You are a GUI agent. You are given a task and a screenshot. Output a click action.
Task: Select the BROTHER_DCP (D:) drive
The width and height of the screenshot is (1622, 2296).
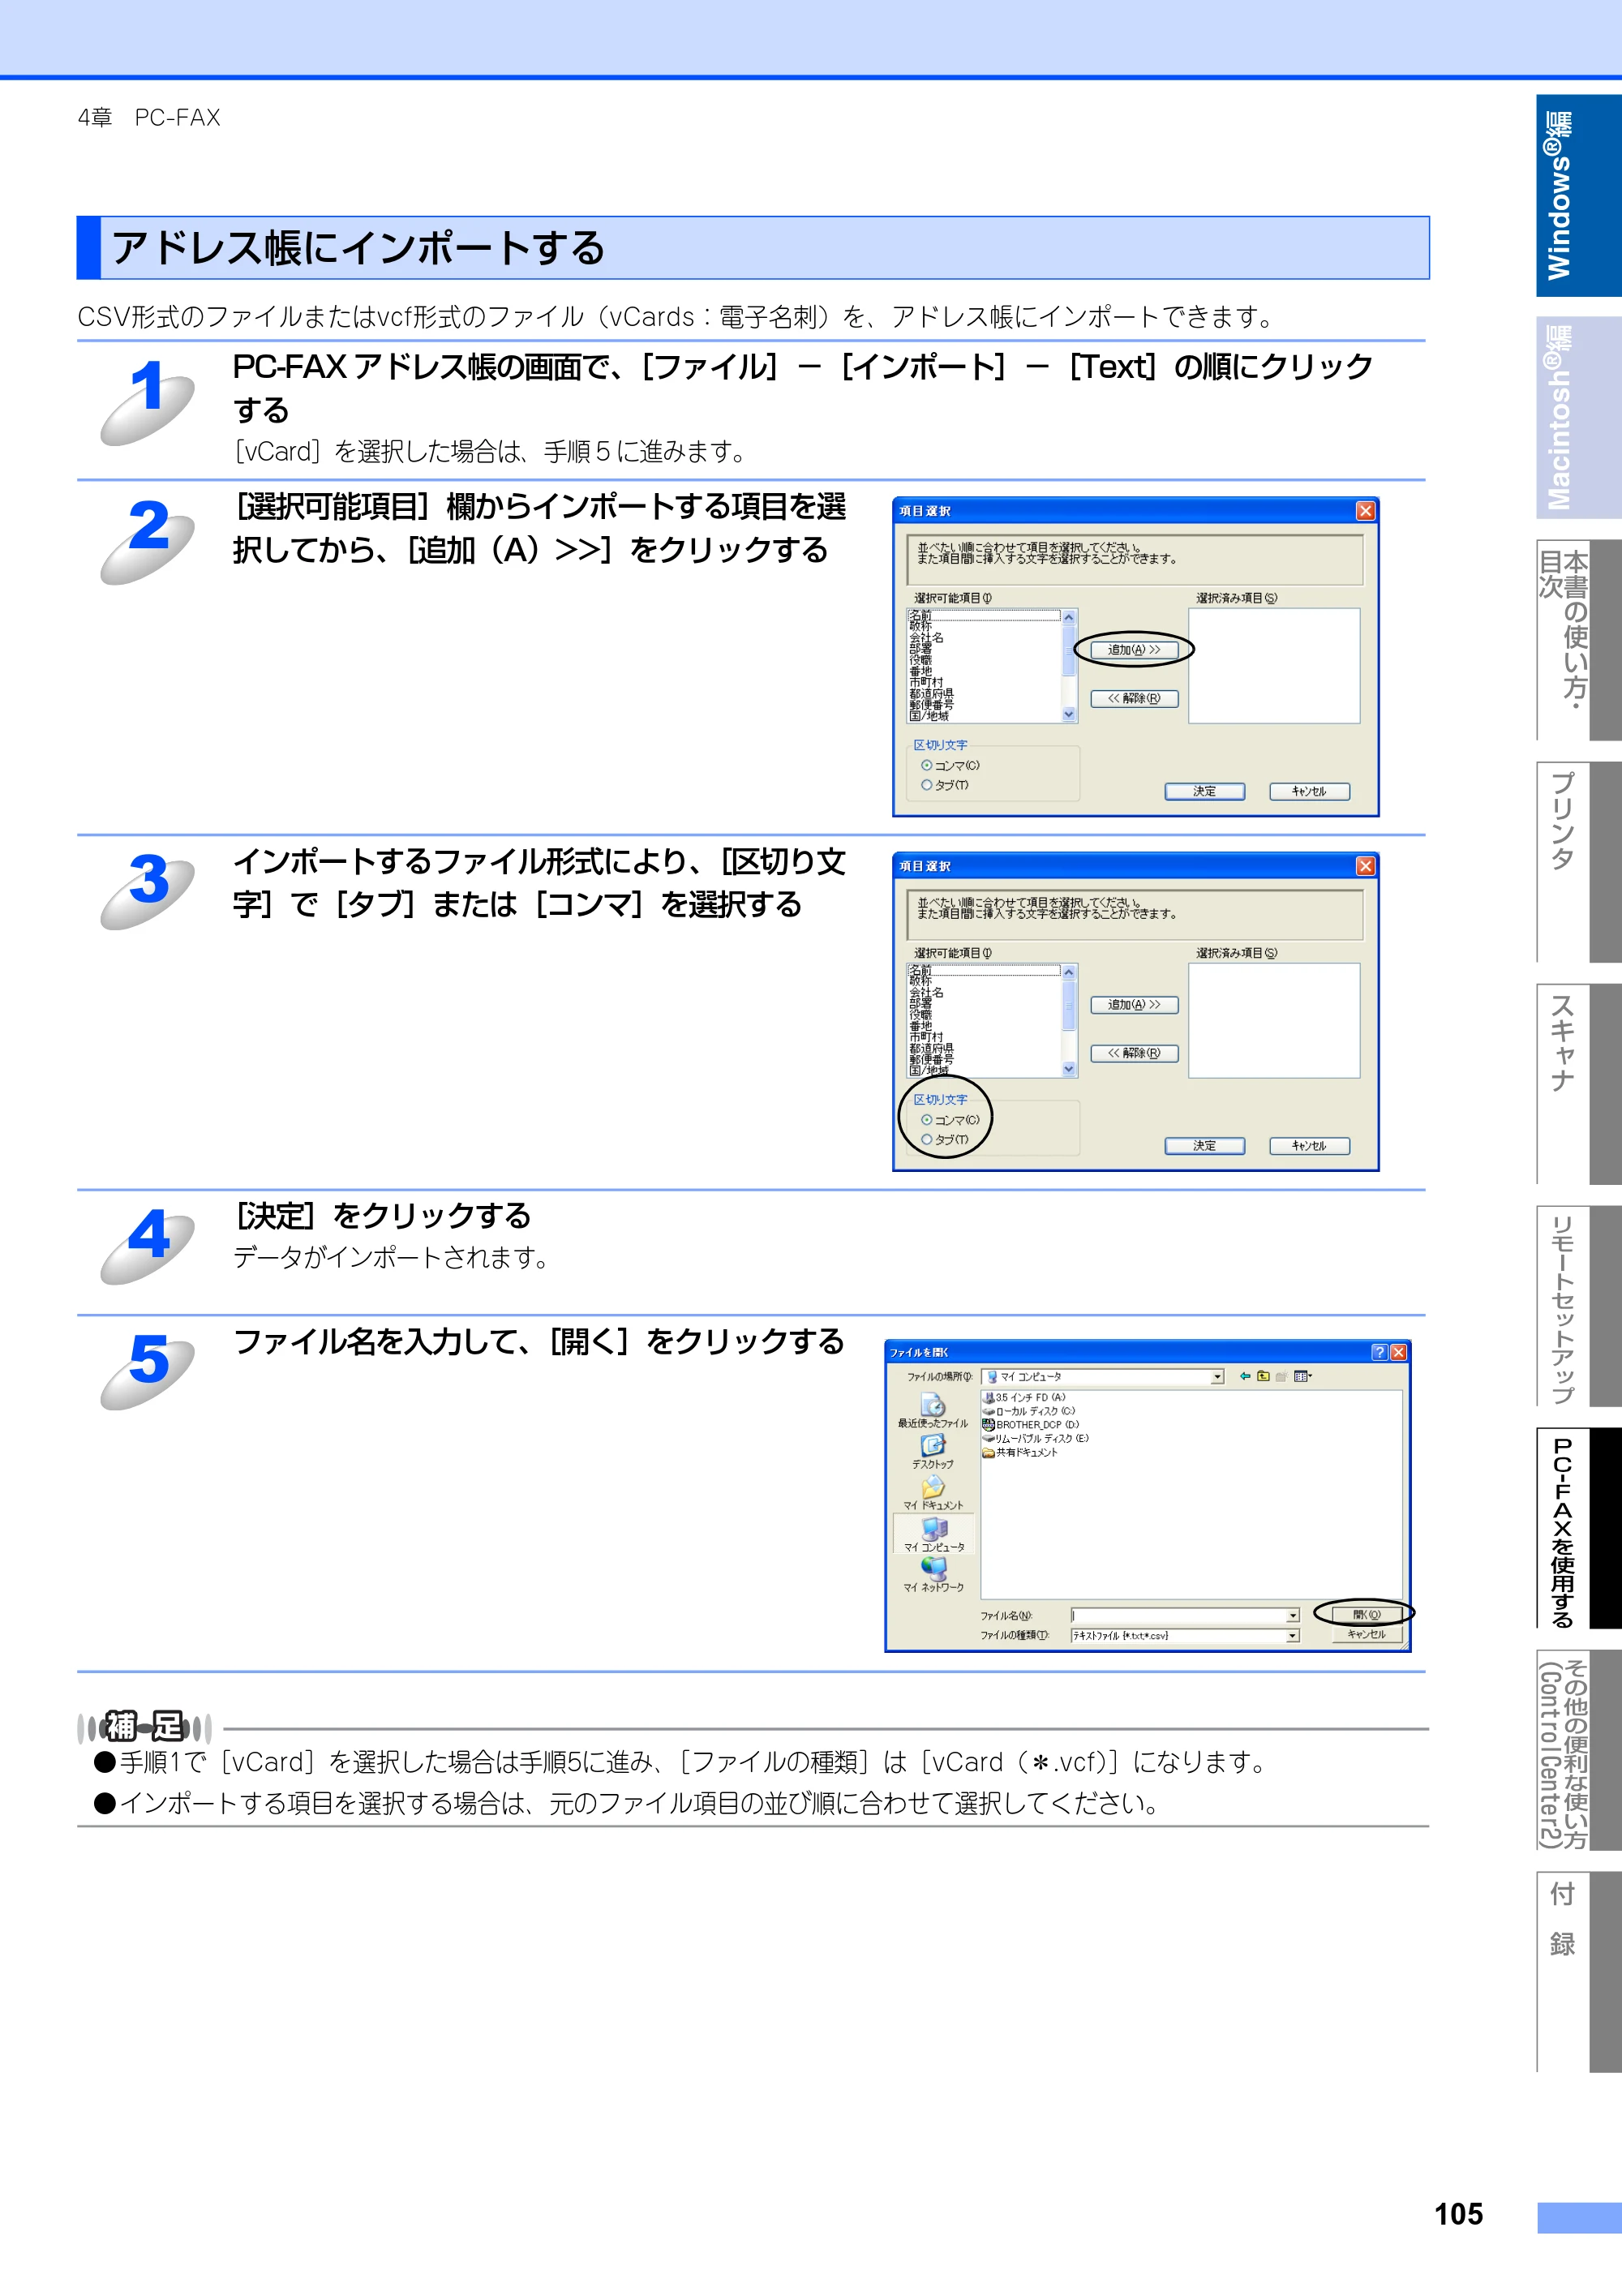[x=1031, y=1425]
